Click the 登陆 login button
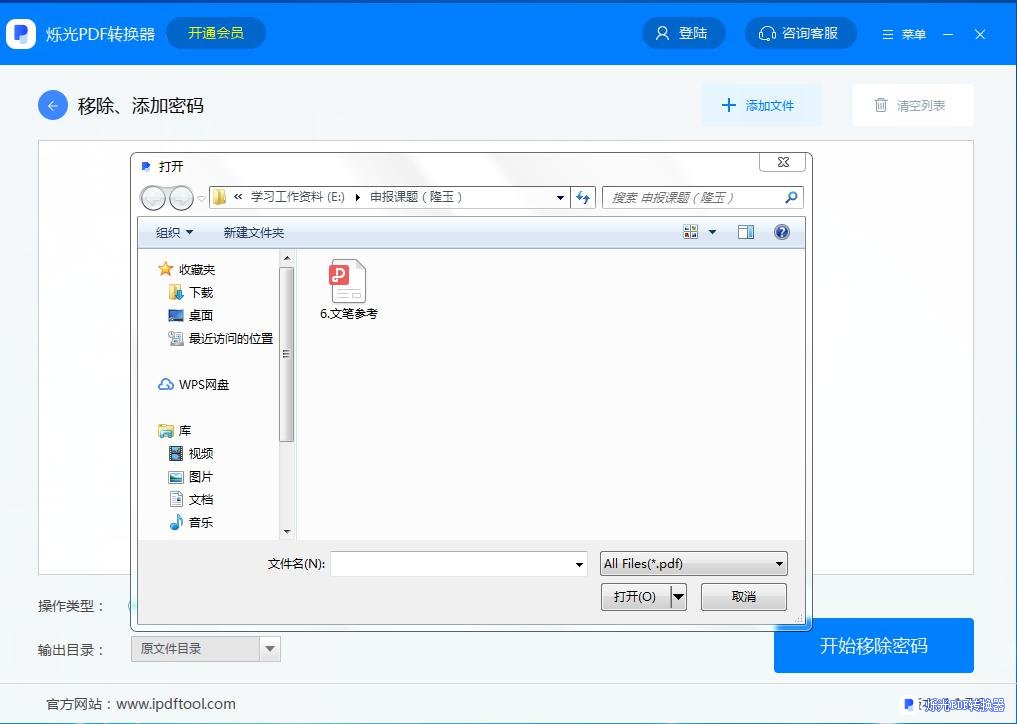The height and width of the screenshot is (724, 1017). click(x=682, y=33)
